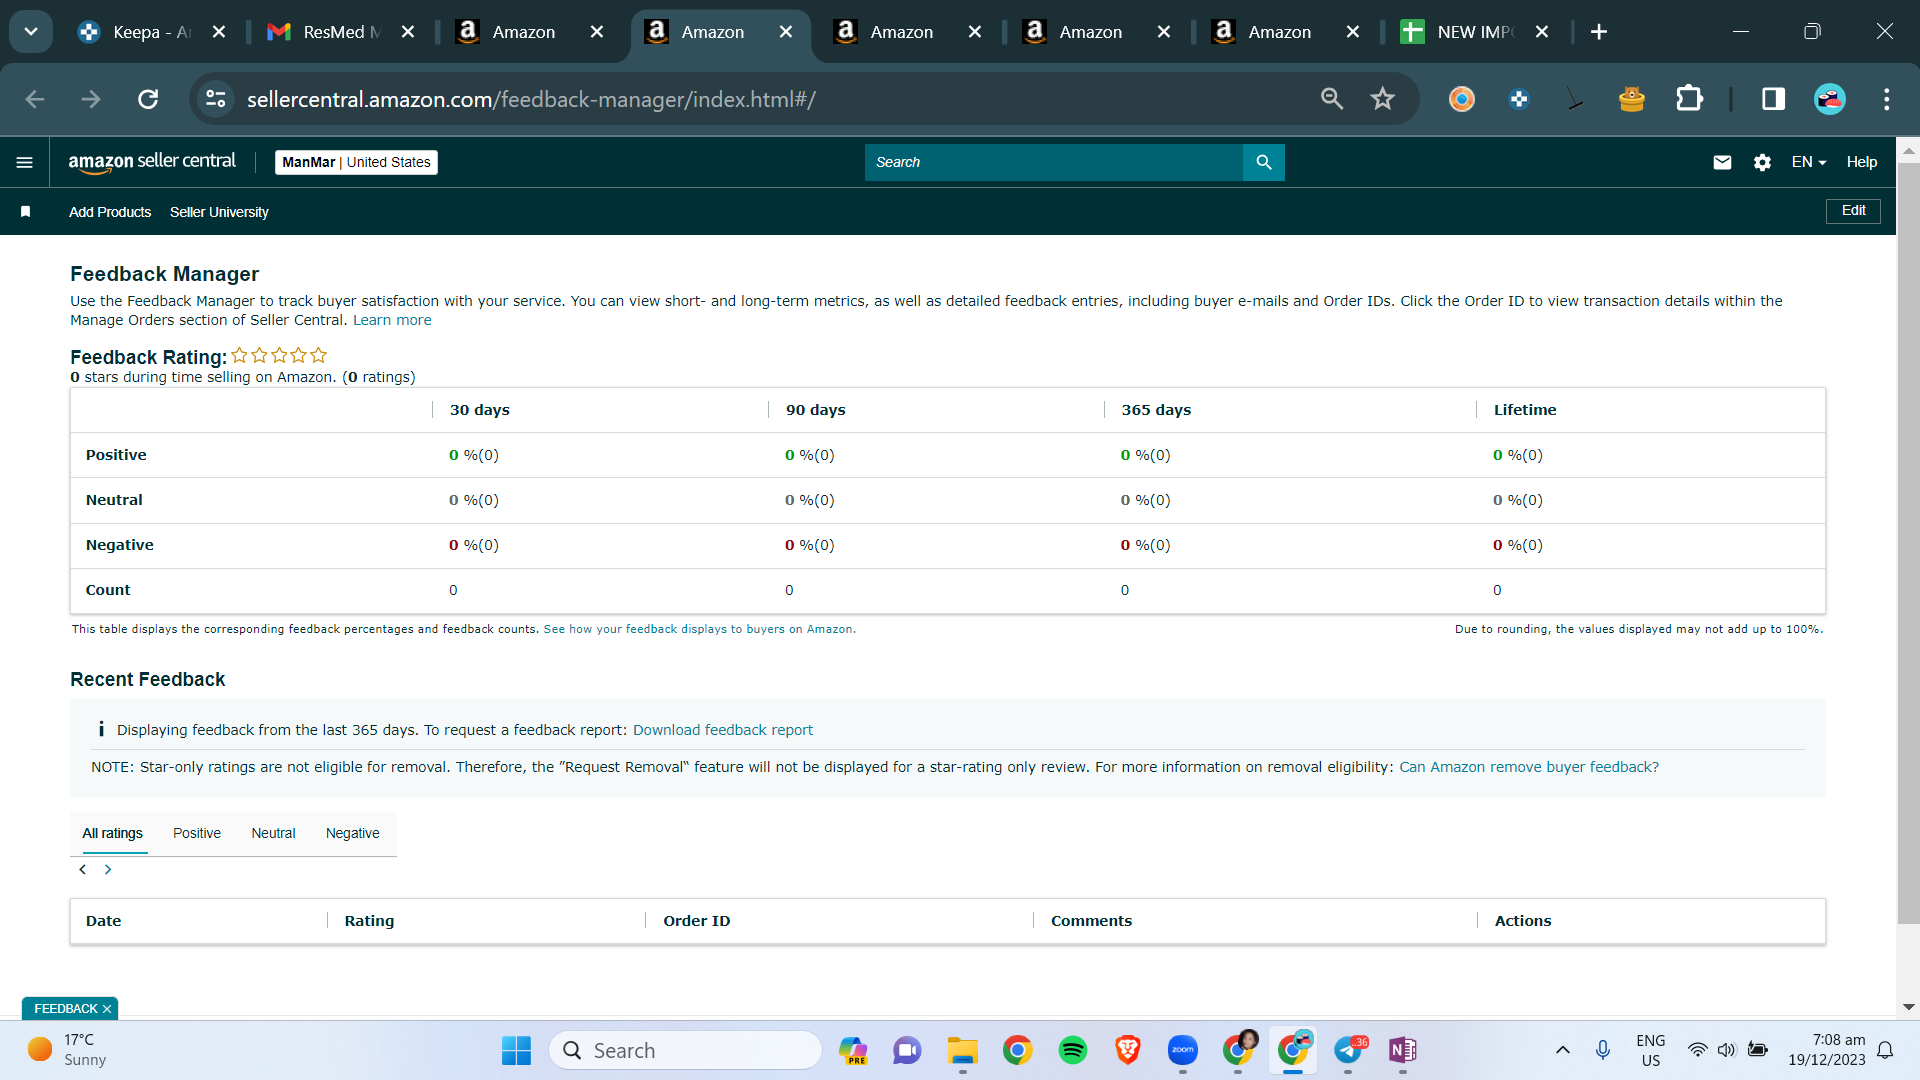Click the browser forward arrow
The height and width of the screenshot is (1080, 1920).
[x=91, y=99]
